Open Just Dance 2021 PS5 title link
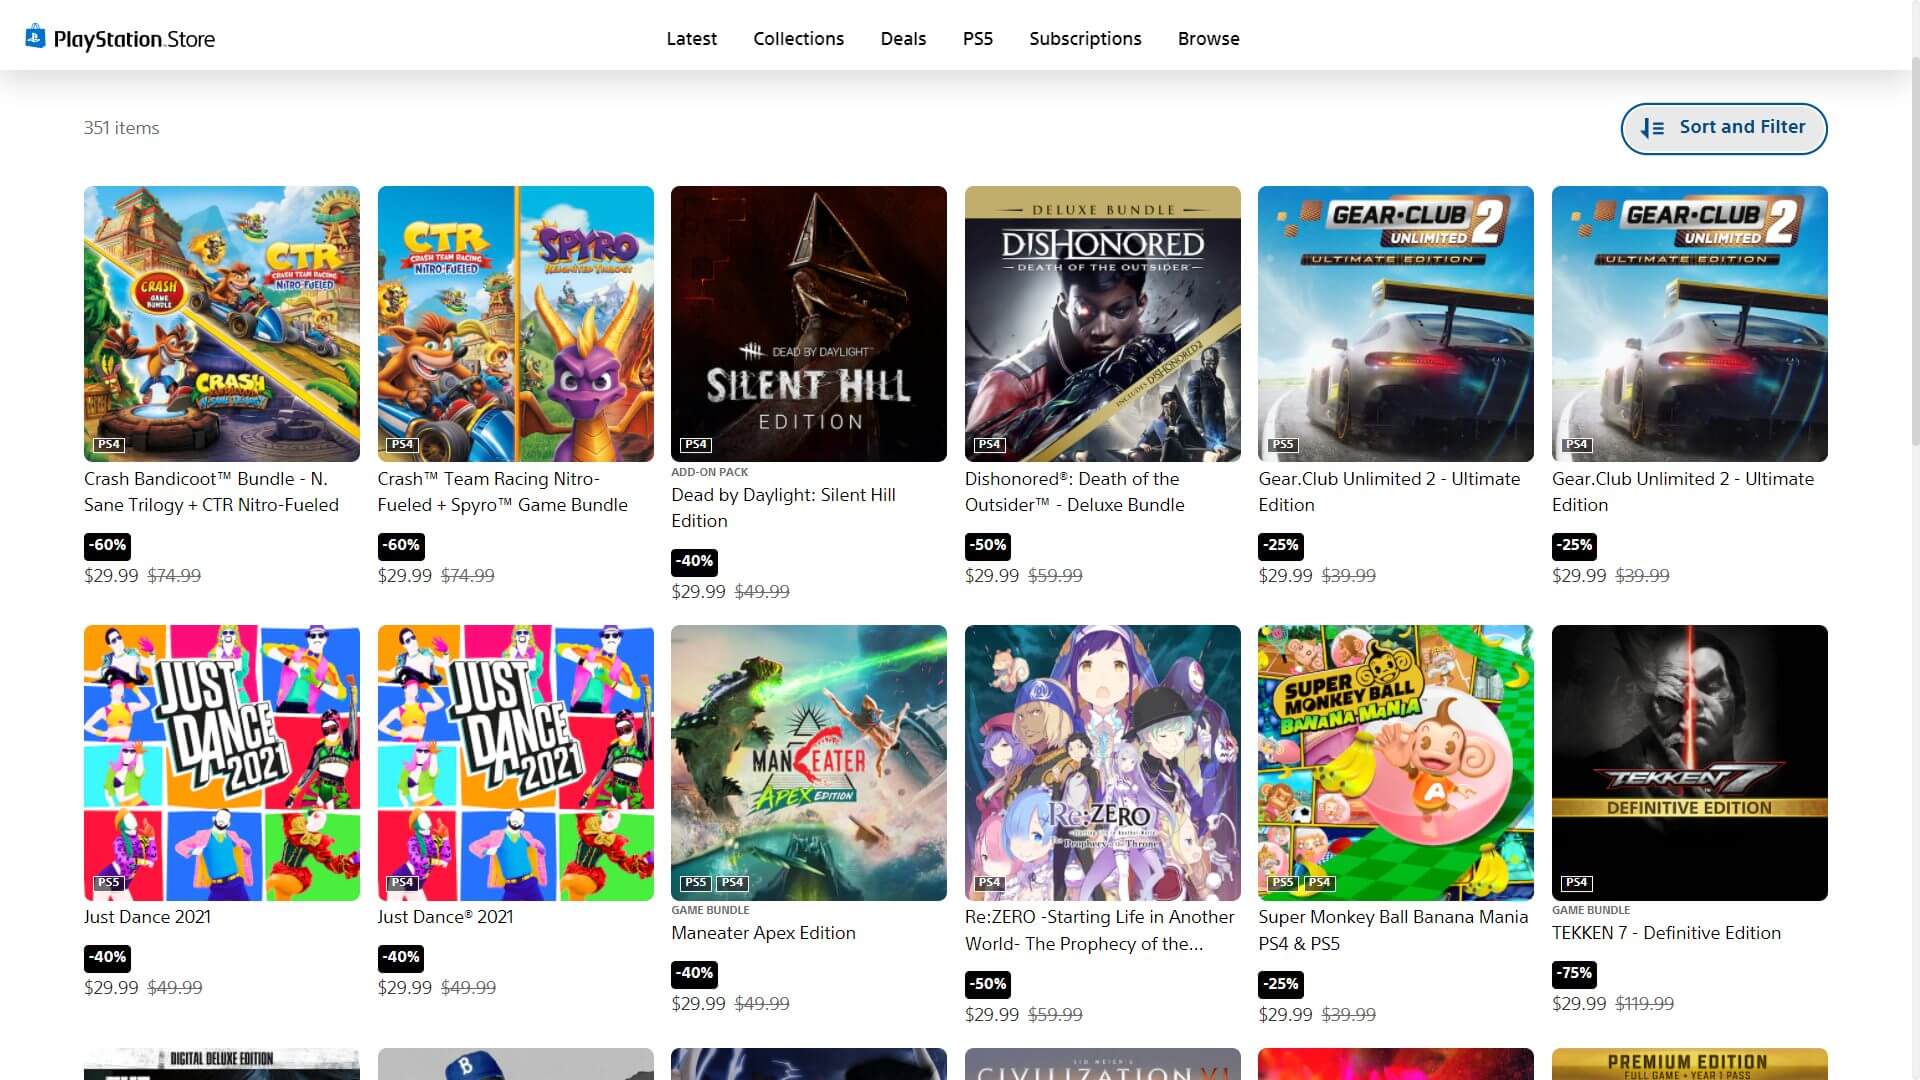This screenshot has height=1080, width=1920. click(147, 916)
